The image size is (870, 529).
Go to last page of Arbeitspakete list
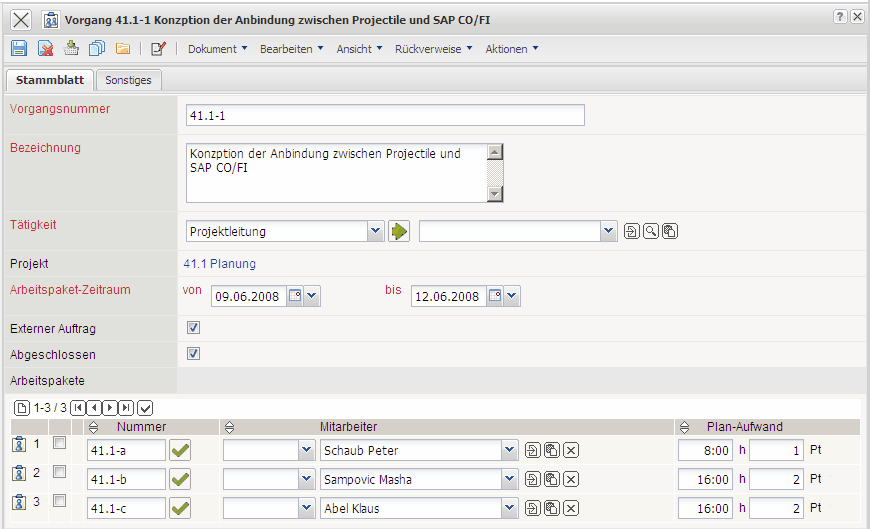[x=126, y=407]
